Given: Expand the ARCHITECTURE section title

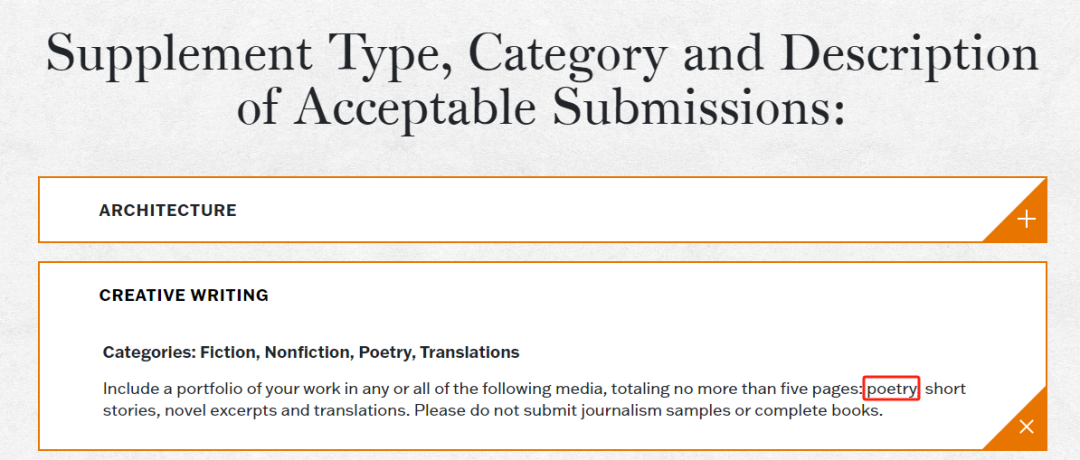Looking at the screenshot, I should pos(168,211).
